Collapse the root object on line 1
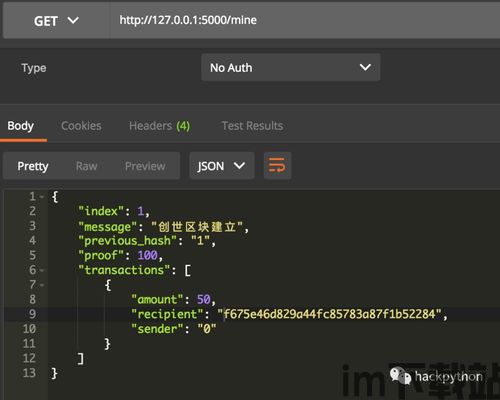500x400 pixels. [x=42, y=197]
